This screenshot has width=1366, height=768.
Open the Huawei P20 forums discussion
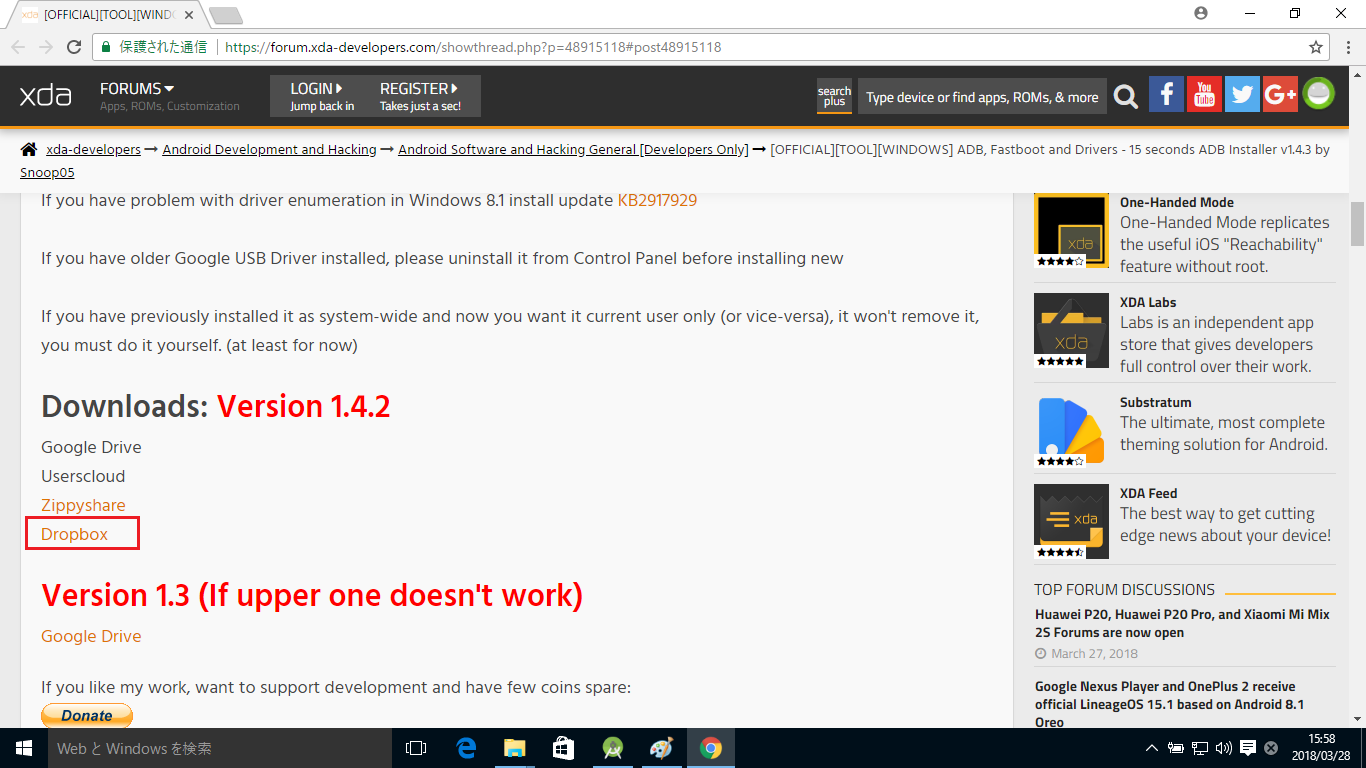point(1182,623)
